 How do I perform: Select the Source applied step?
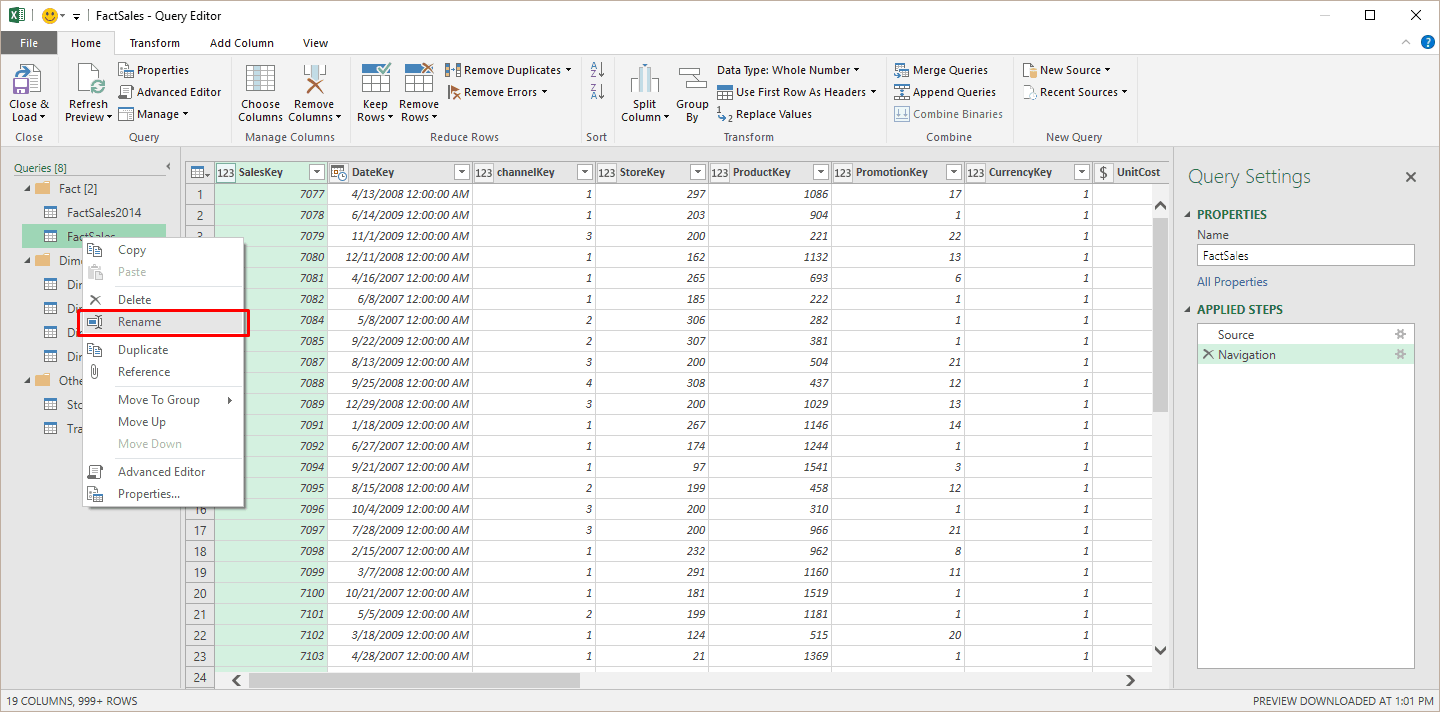(1305, 334)
